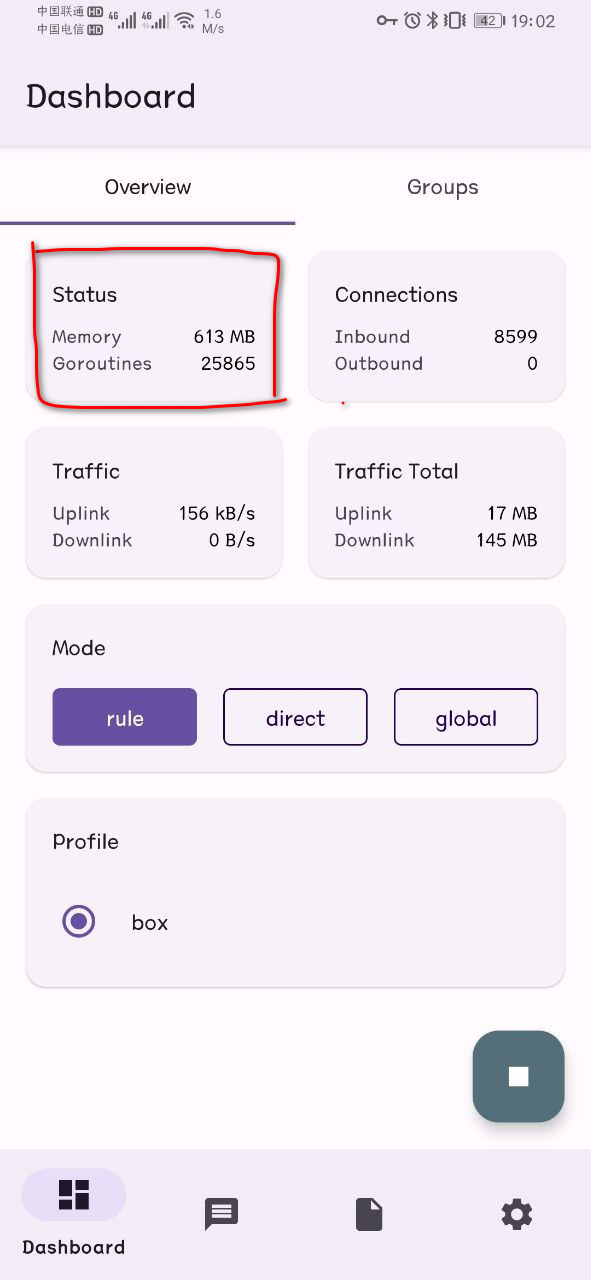This screenshot has height=1280, width=591.
Task: Tap the Traffic card showing uplink speed
Action: 154,503
